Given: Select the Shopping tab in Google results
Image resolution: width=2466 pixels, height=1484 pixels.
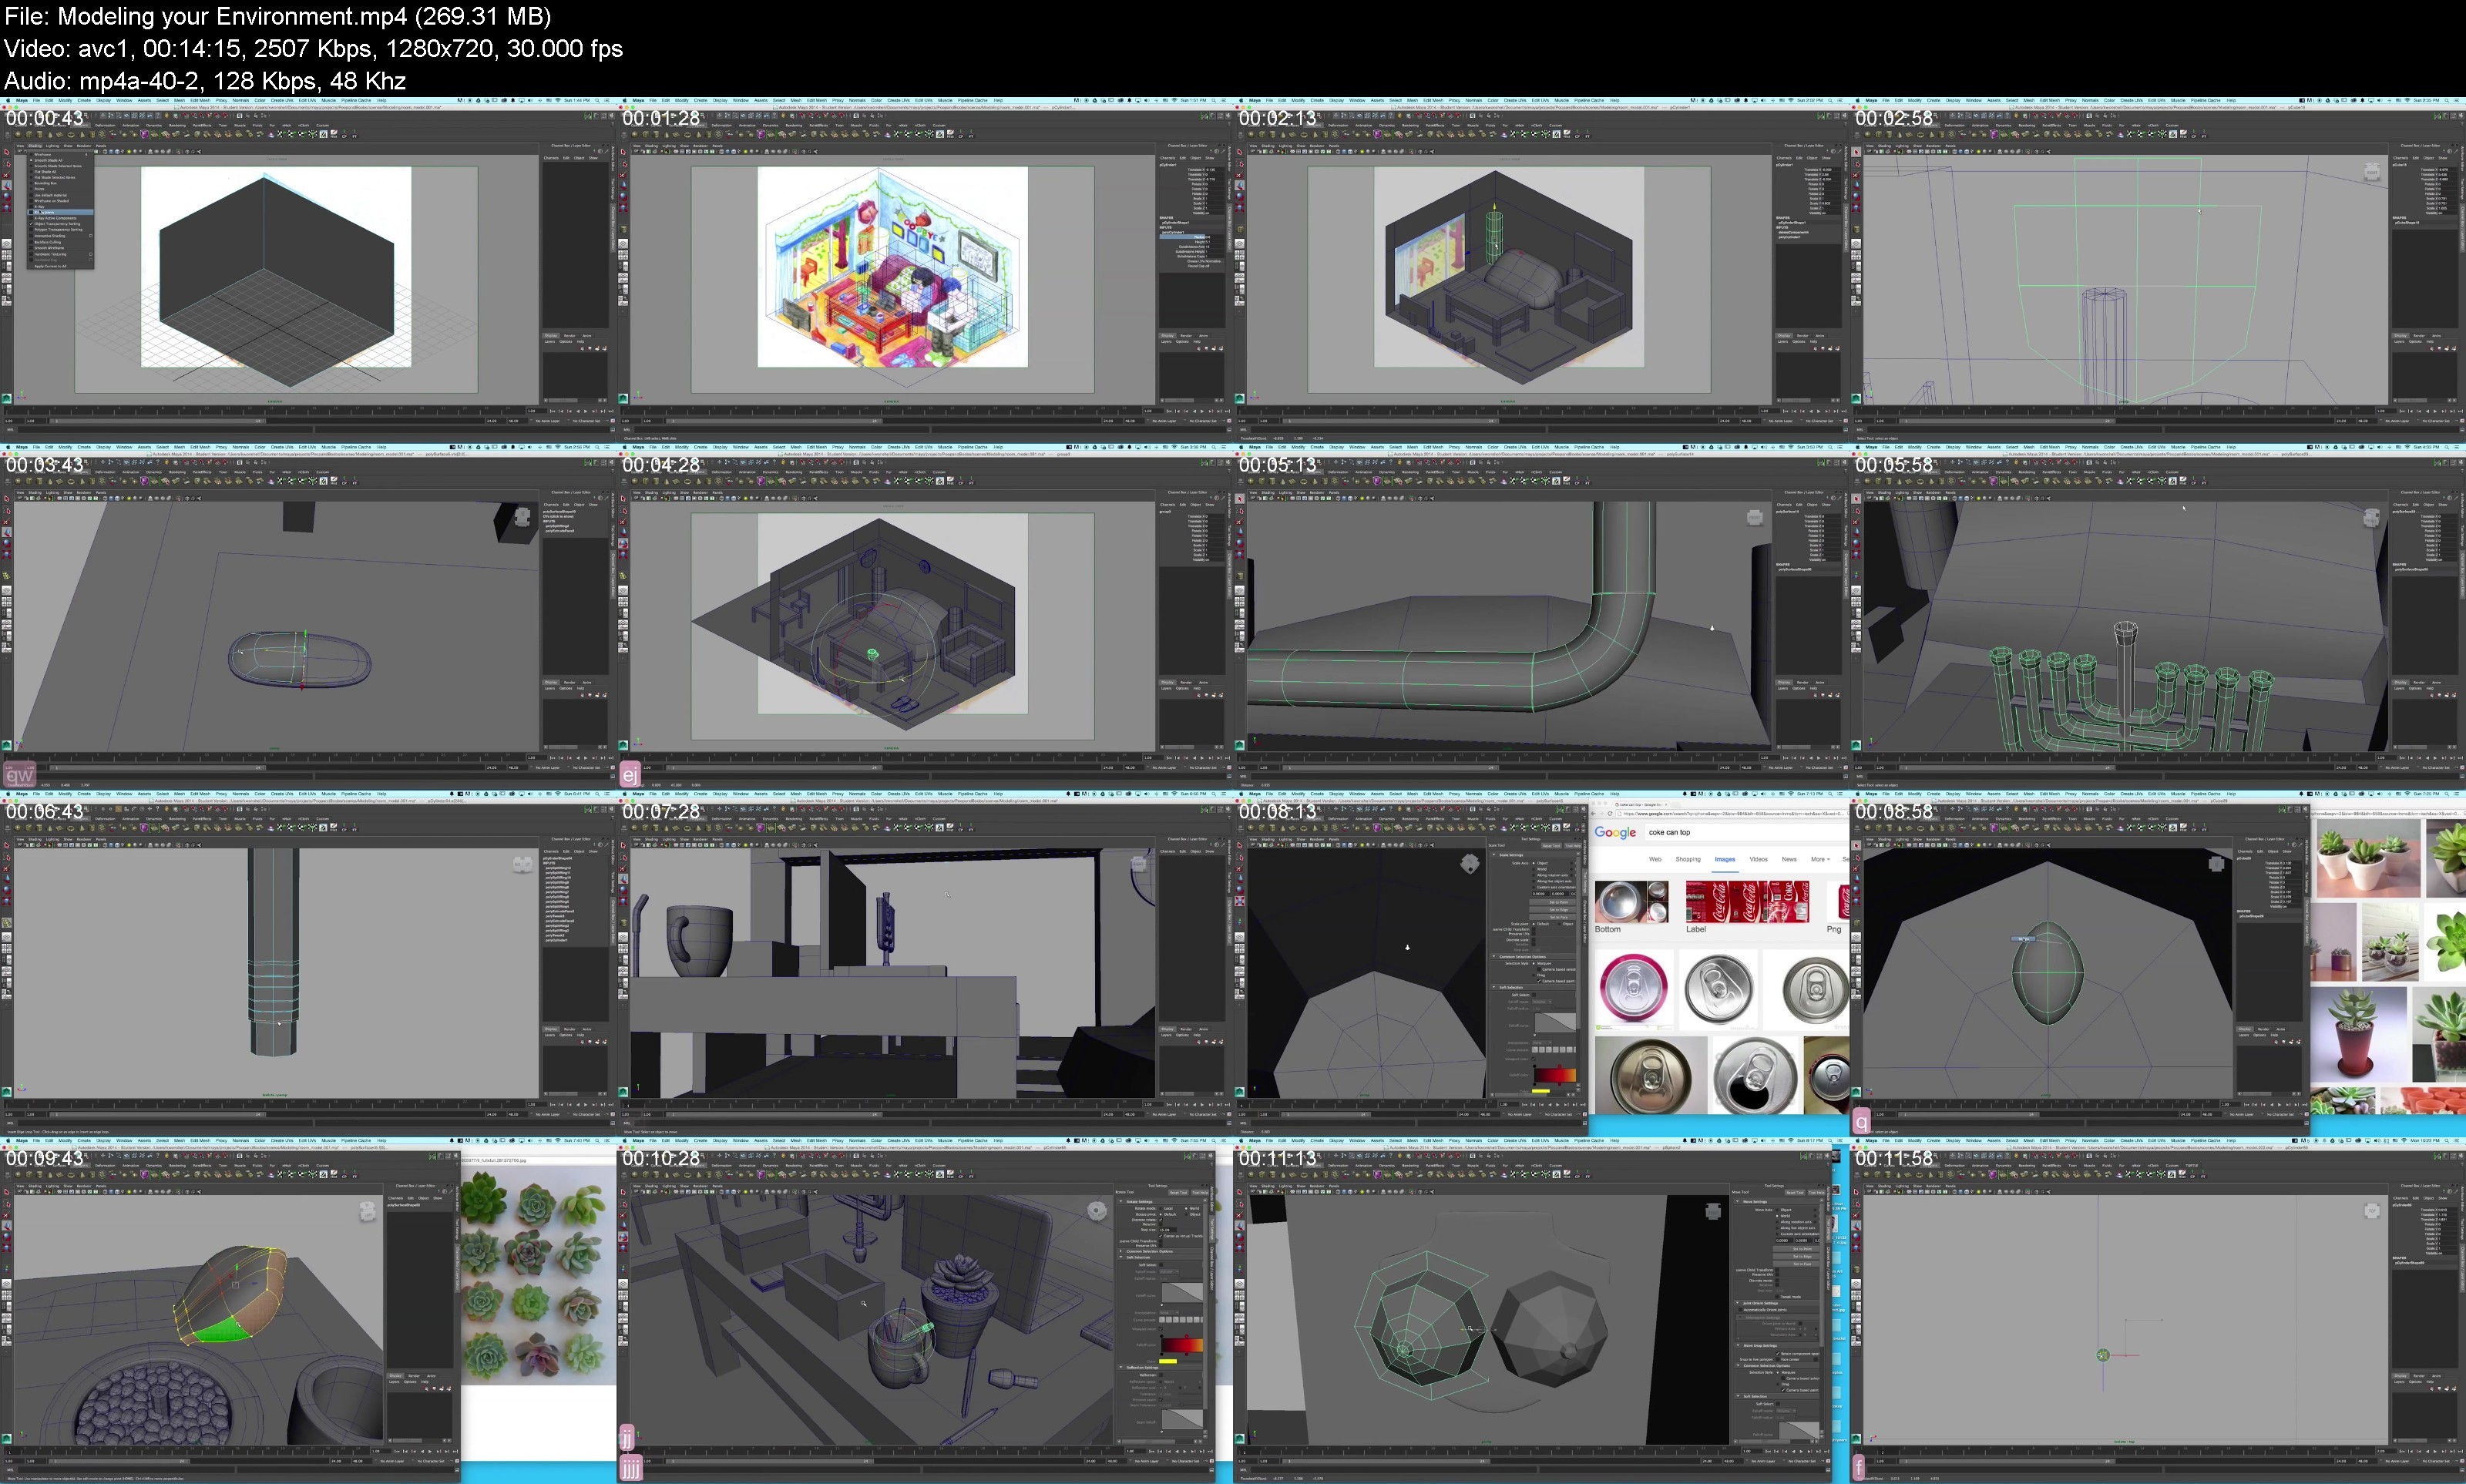Looking at the screenshot, I should pos(1688,859).
